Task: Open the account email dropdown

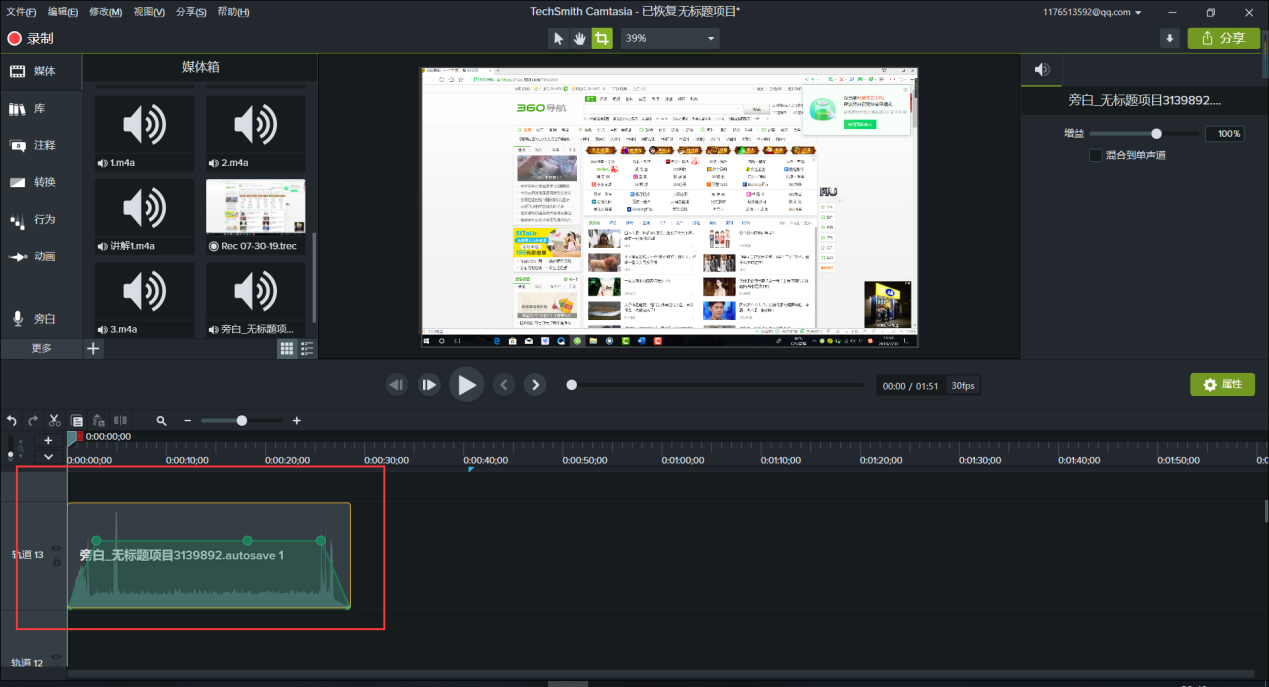Action: [x=1092, y=12]
